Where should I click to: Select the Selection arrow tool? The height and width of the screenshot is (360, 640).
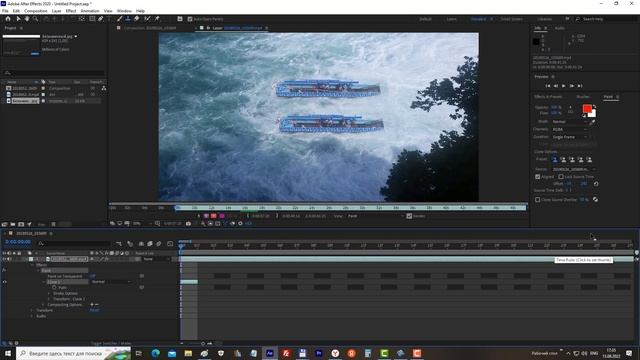pyautogui.click(x=18, y=19)
